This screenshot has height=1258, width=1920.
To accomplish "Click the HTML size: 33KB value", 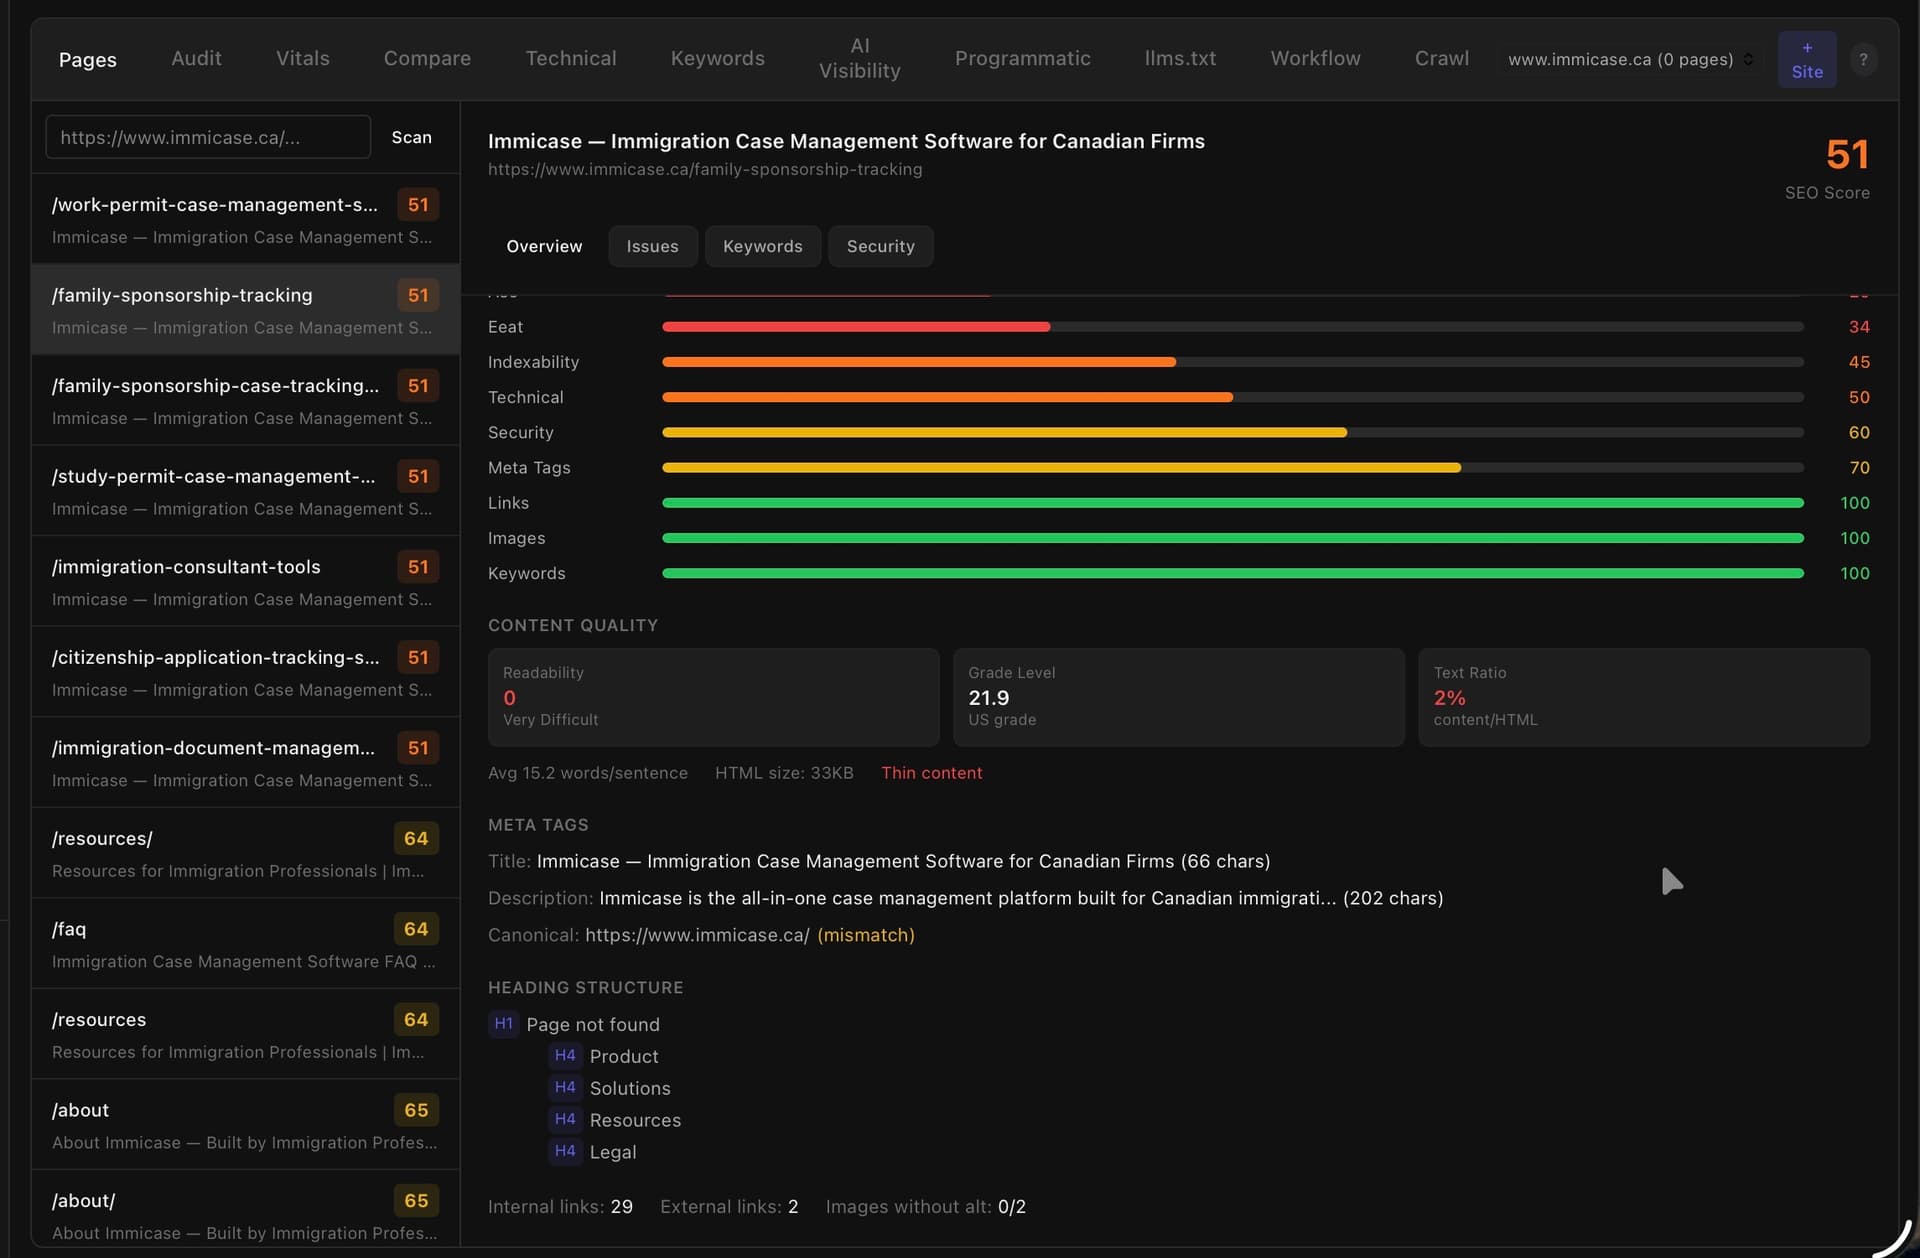I will (784, 773).
